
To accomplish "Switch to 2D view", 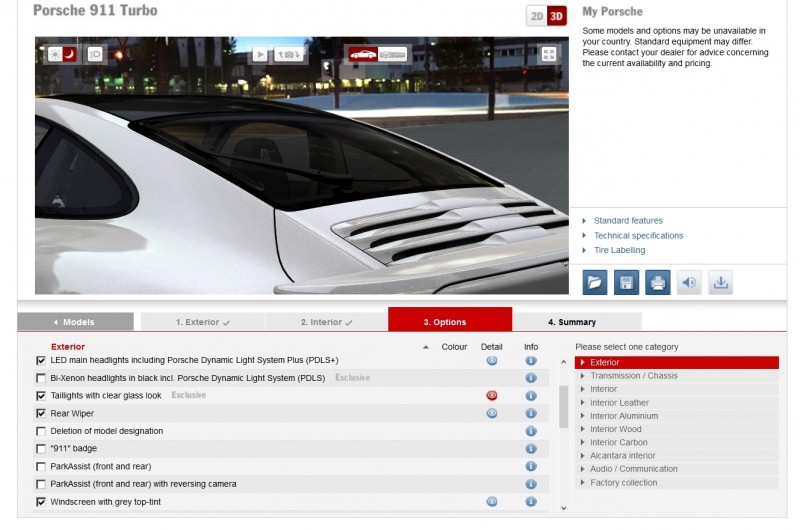I will 537,16.
